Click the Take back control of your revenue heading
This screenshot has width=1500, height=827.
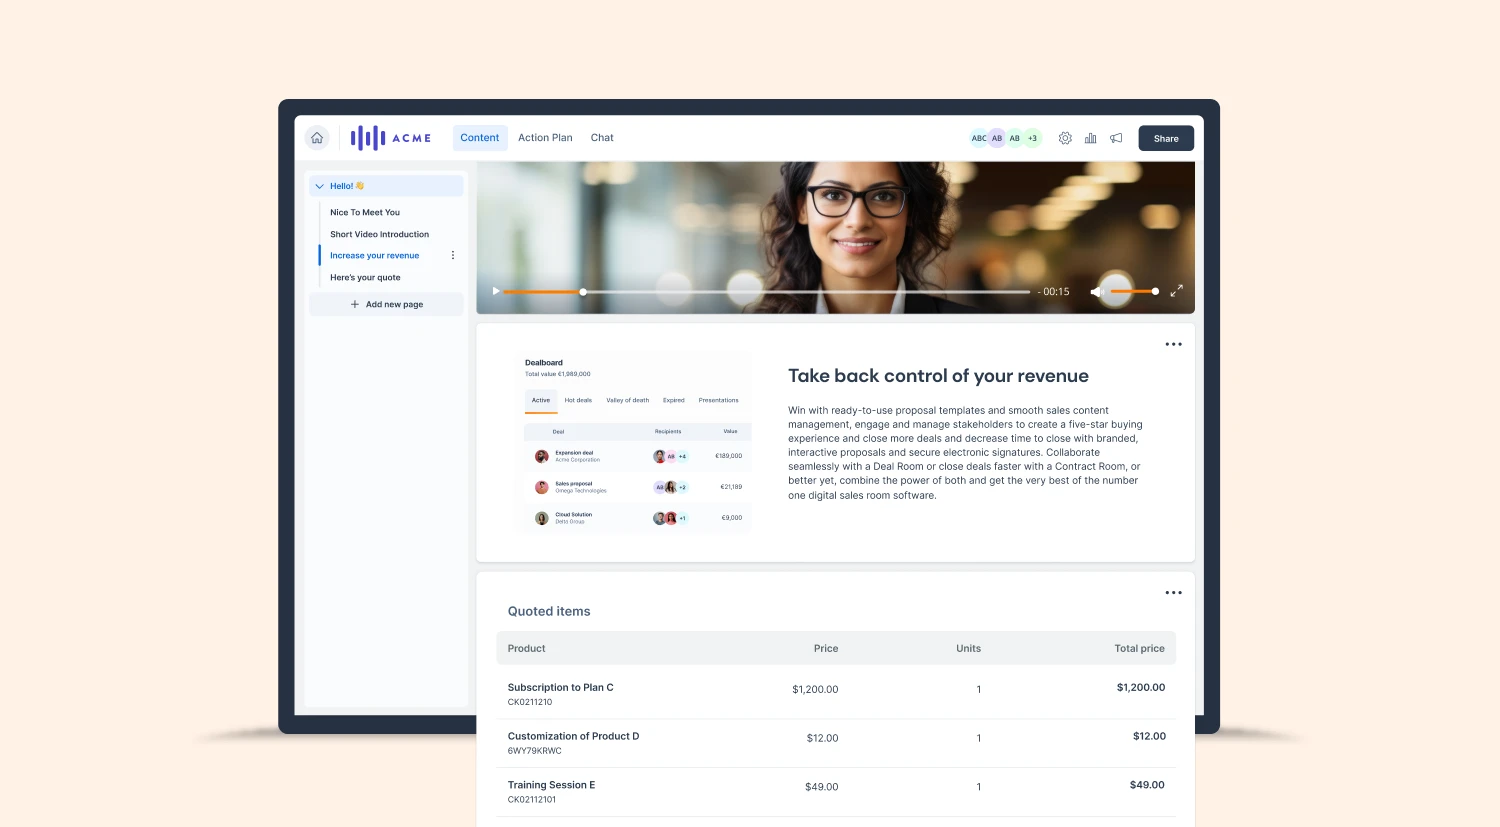pyautogui.click(x=938, y=376)
